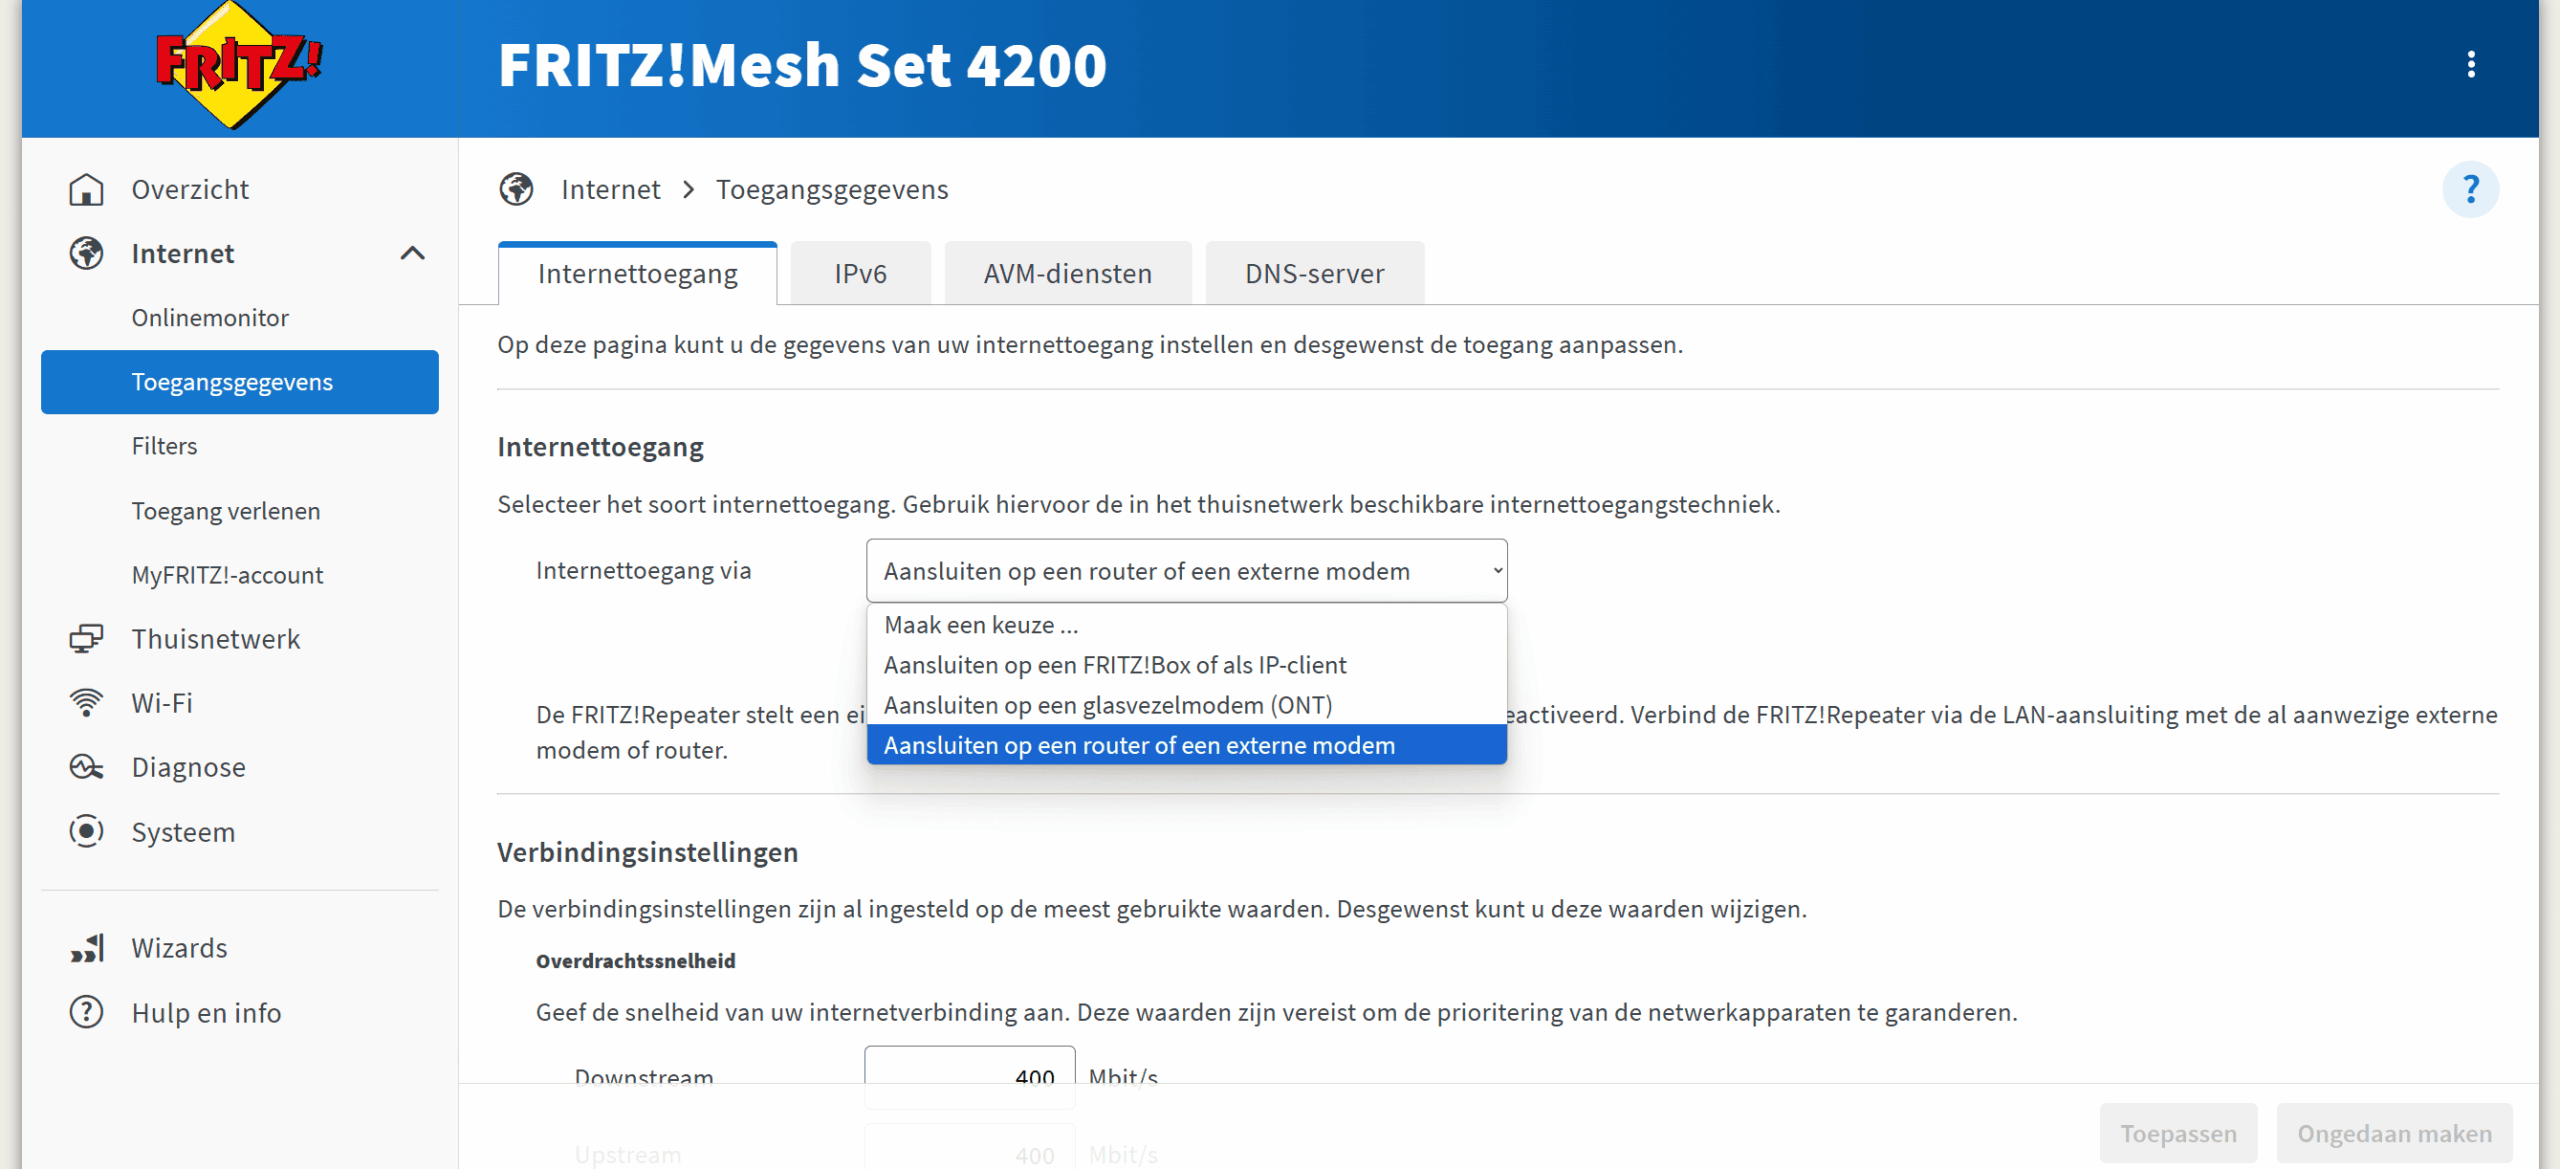Open the DNS-server tab
Image resolution: width=2560 pixels, height=1169 pixels.
(x=1314, y=274)
